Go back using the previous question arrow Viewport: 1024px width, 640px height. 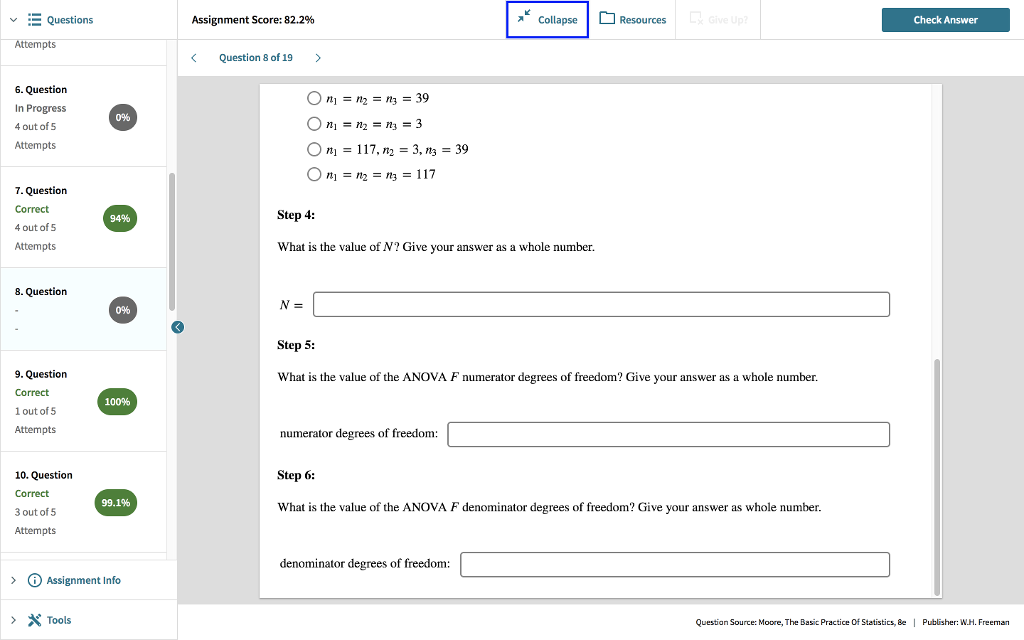click(194, 57)
